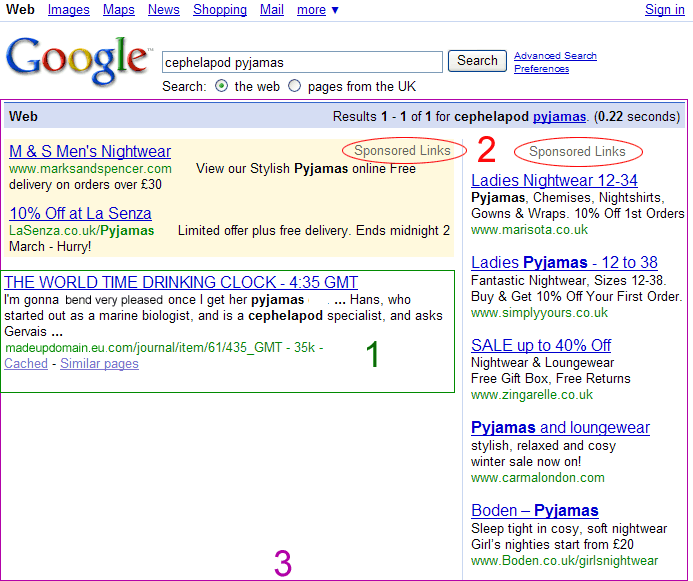Open the 'SALE up to 40% Off' ad

click(541, 345)
